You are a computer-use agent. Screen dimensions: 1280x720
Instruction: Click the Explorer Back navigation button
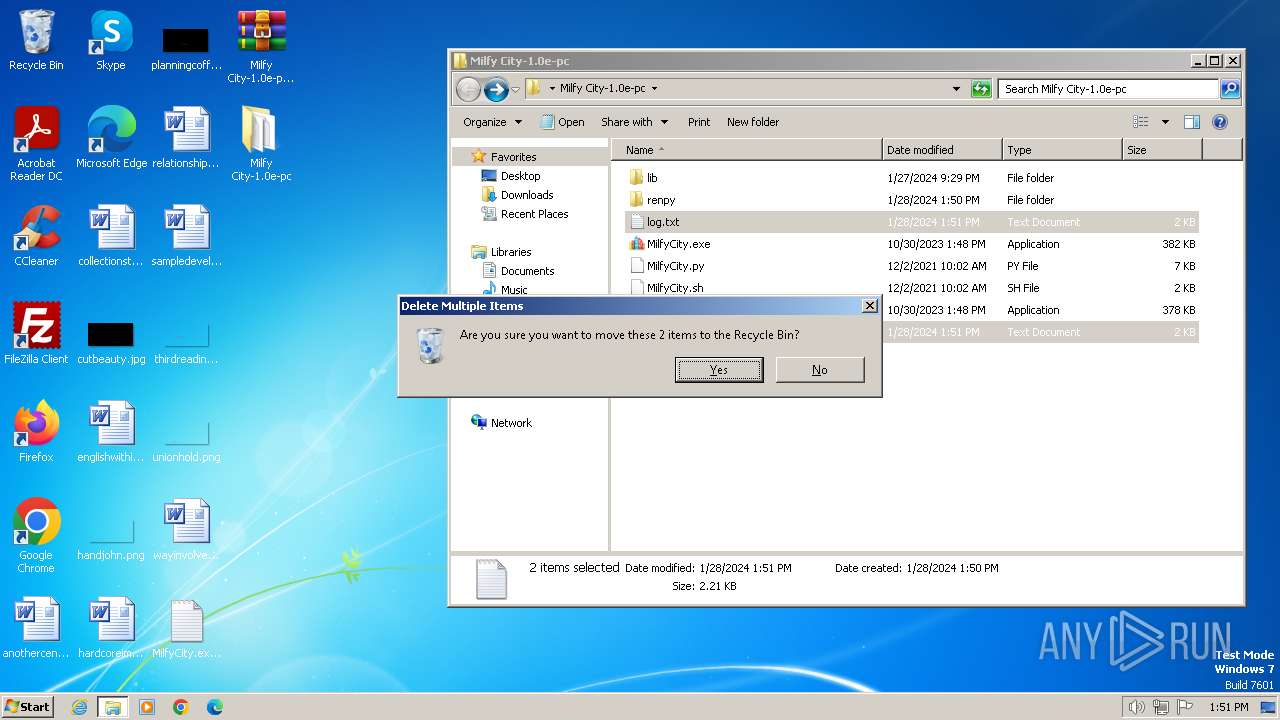coord(469,90)
